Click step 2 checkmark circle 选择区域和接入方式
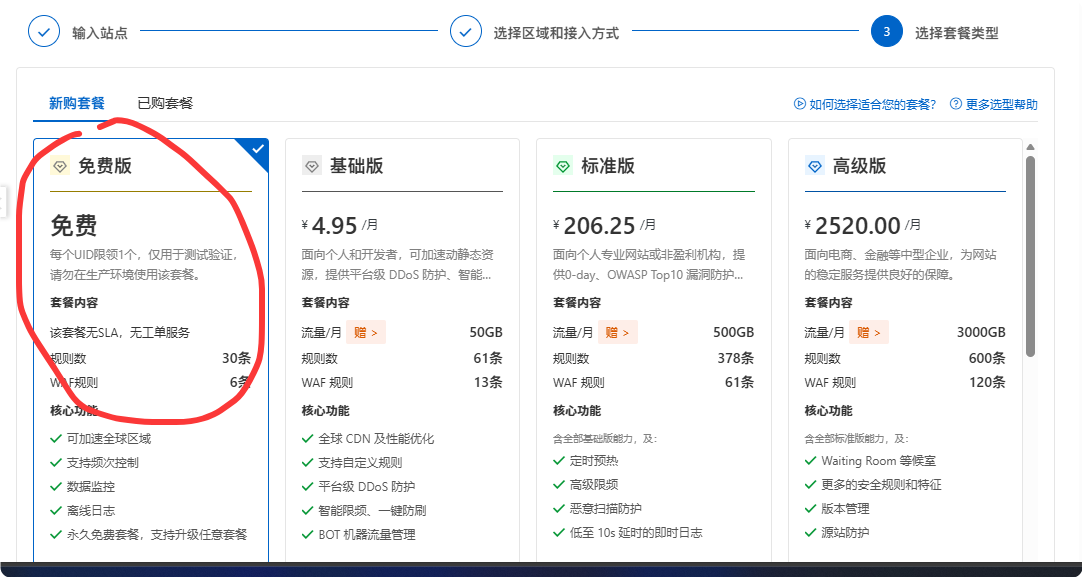The height and width of the screenshot is (577, 1082). (x=465, y=32)
